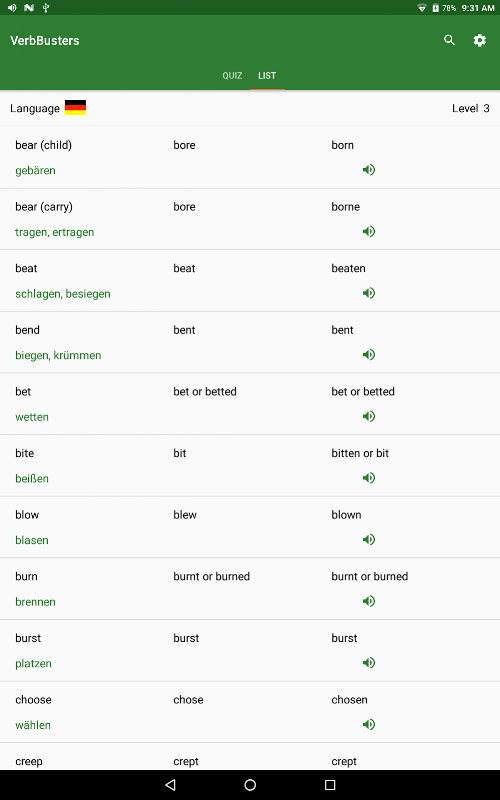Tap the speaker icon for bend

click(369, 355)
